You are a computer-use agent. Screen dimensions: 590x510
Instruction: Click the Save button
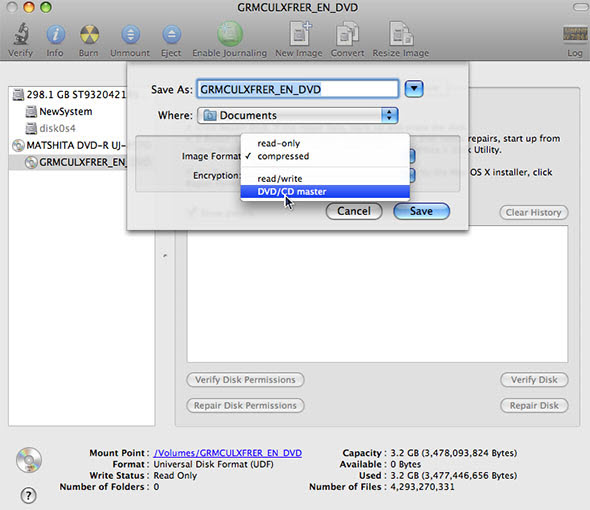[421, 211]
